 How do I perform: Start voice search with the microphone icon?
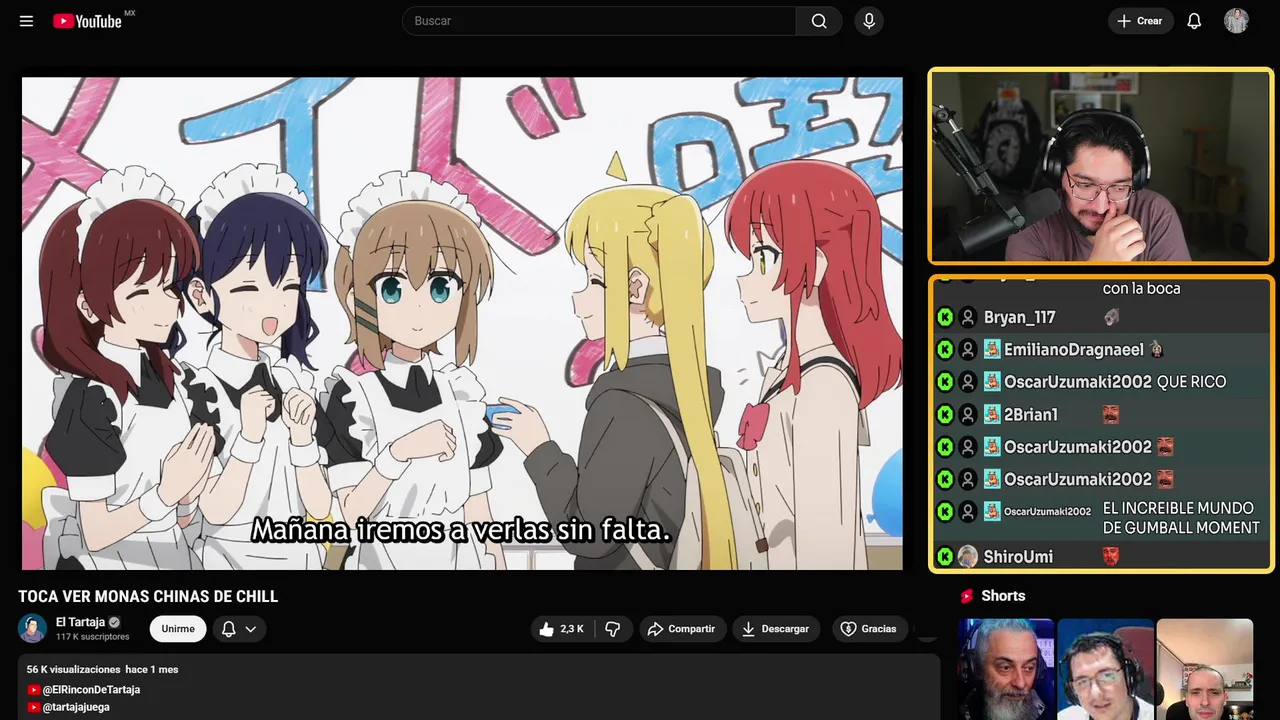point(868,21)
